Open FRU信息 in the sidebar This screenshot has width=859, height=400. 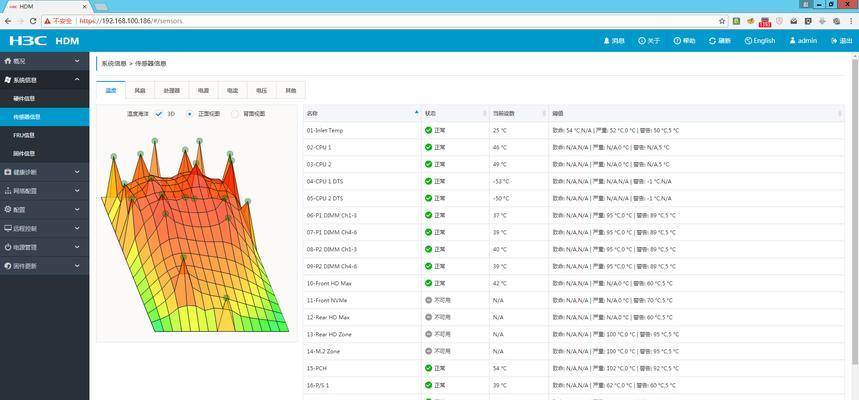44,135
